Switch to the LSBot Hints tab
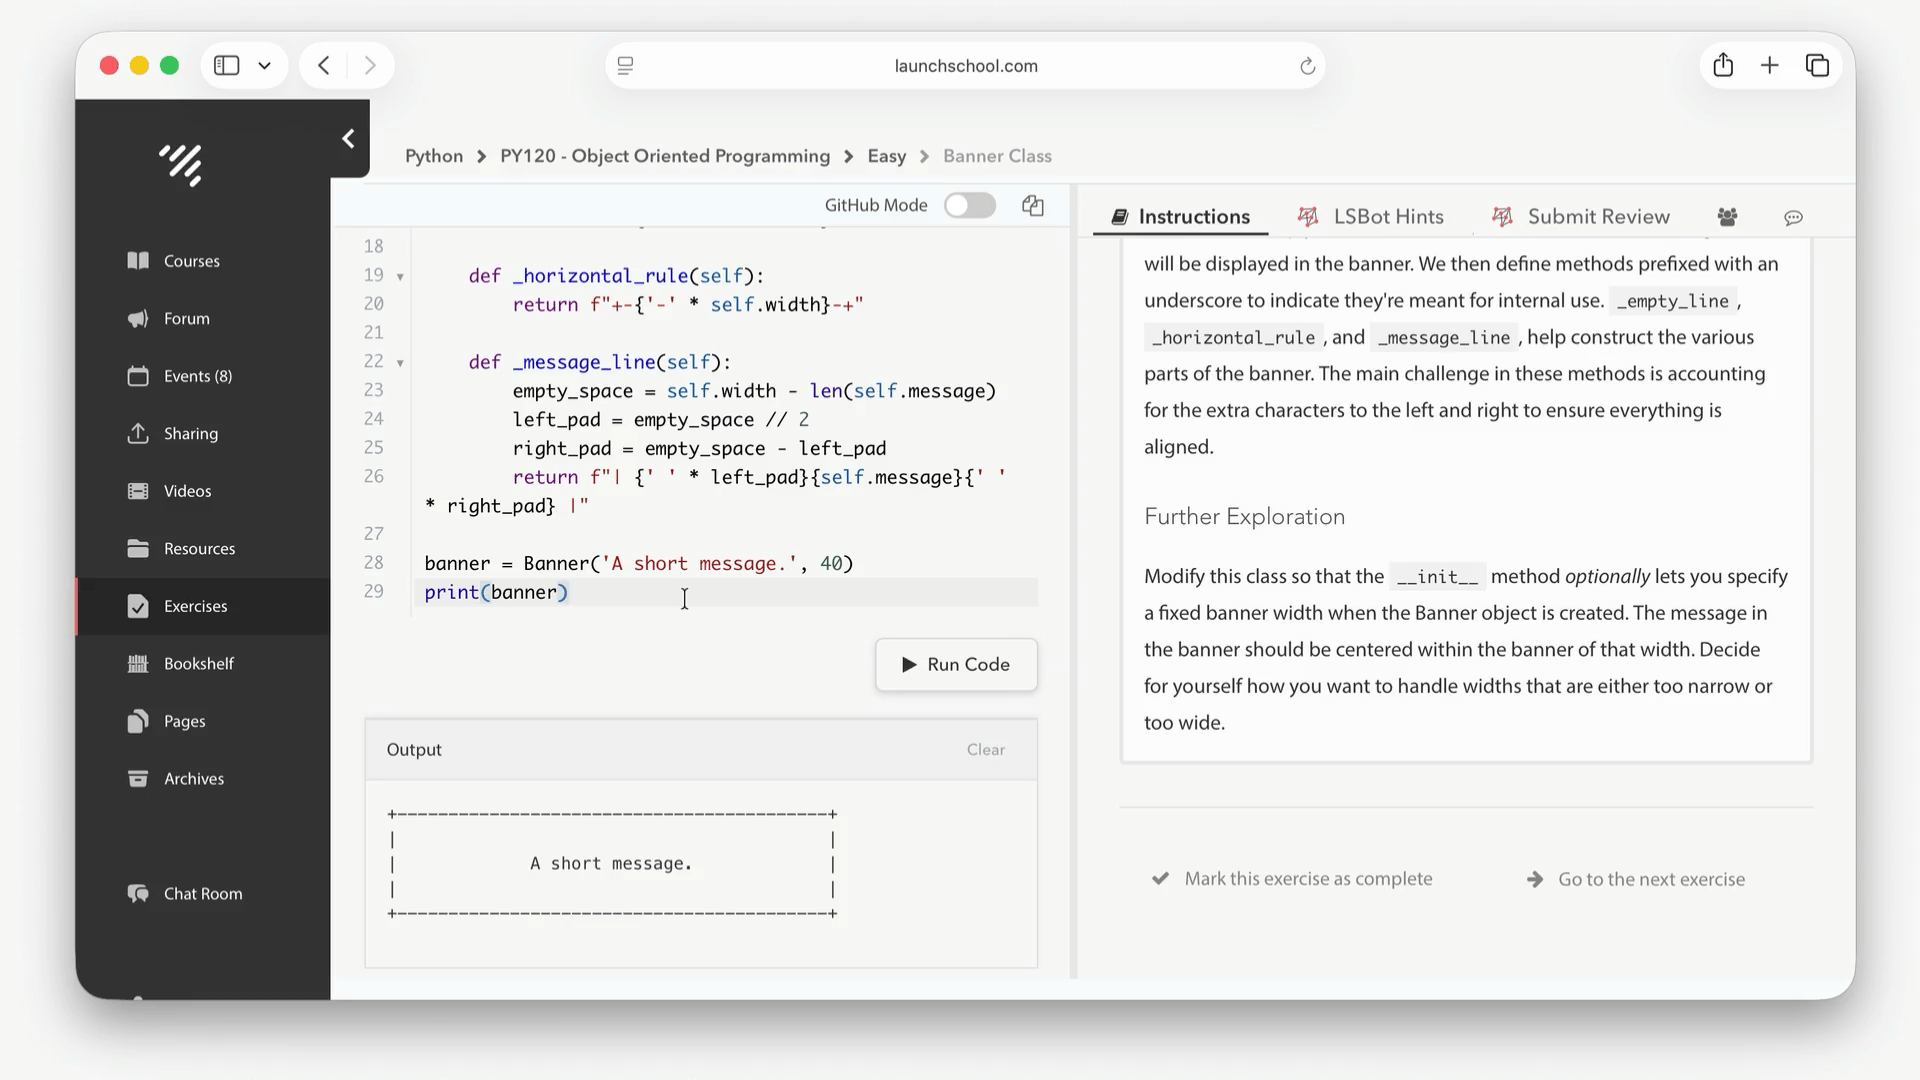 1388,216
